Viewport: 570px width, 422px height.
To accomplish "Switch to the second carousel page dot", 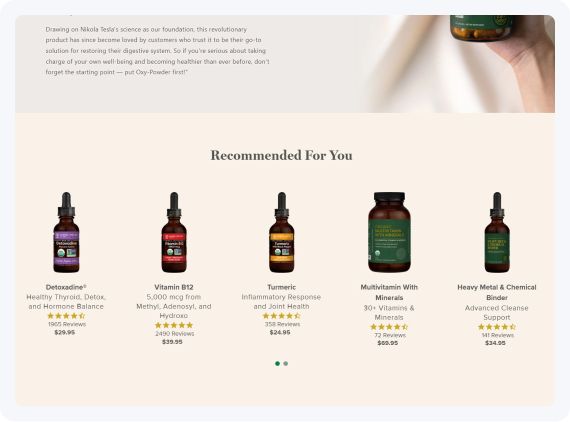I will (x=286, y=363).
